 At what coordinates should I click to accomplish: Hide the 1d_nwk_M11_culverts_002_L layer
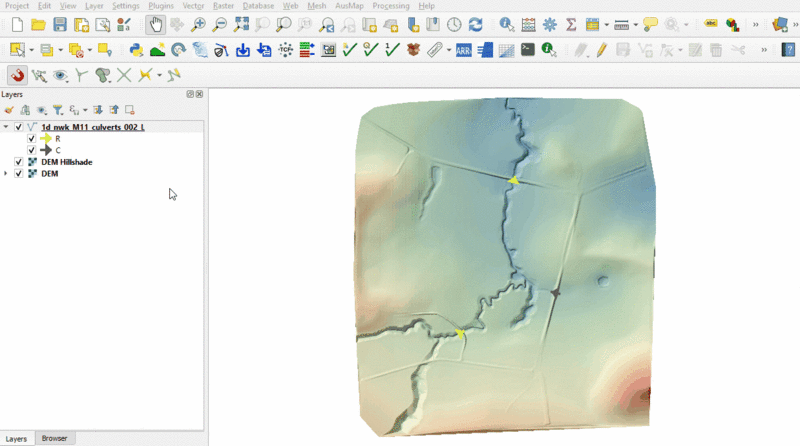pos(19,127)
